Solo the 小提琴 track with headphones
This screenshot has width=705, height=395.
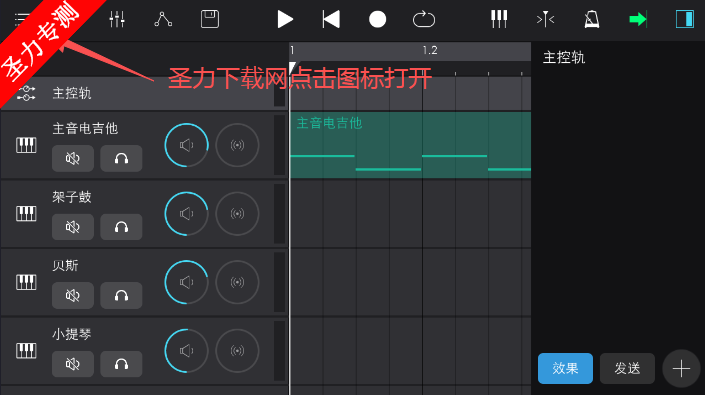click(x=121, y=364)
